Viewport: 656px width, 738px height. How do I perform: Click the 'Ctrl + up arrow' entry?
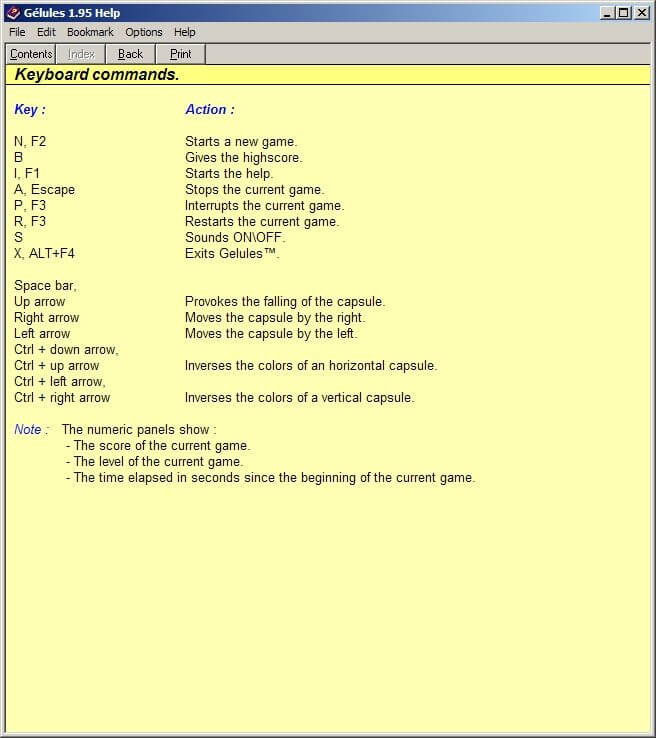tap(56, 365)
